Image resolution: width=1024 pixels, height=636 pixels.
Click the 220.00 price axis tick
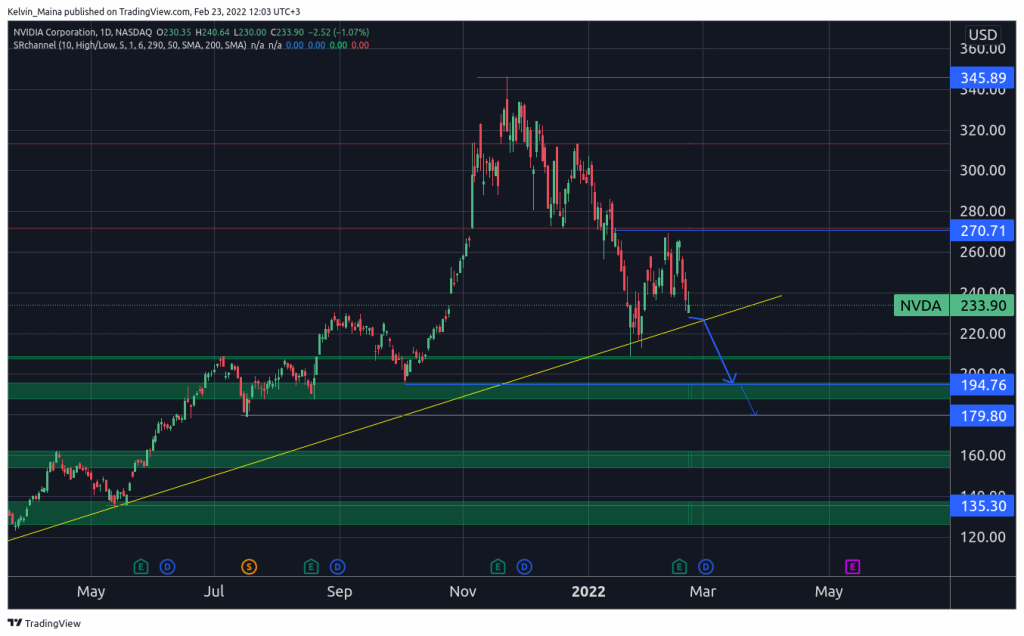pyautogui.click(x=983, y=334)
